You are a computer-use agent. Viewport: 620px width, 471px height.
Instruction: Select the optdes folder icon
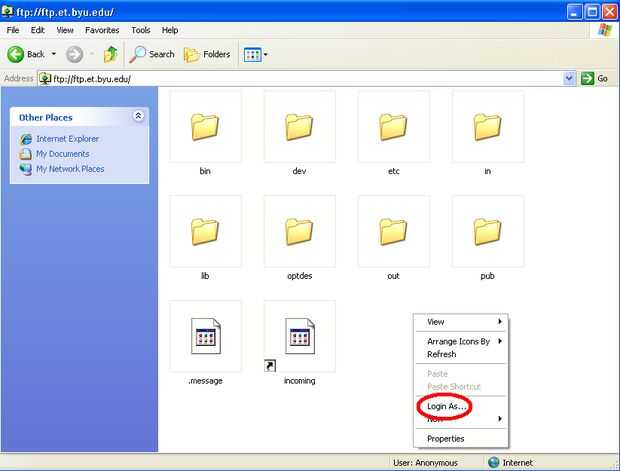coord(299,231)
